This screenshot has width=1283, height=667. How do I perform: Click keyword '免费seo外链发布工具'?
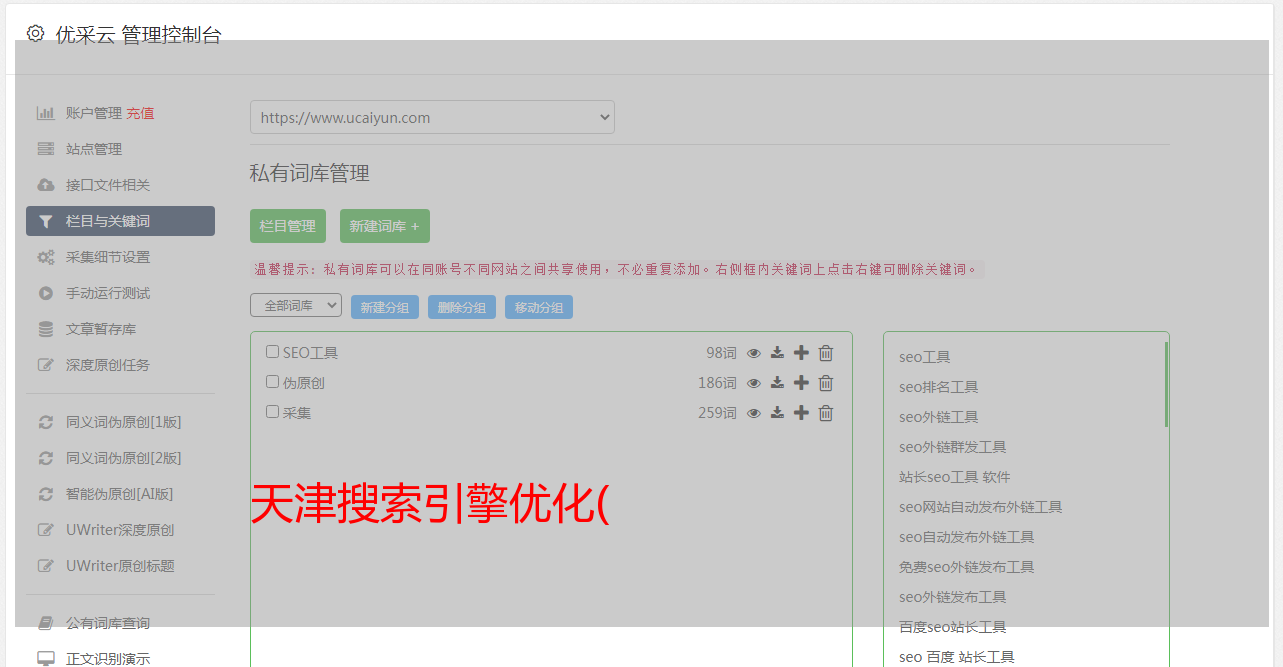966,567
